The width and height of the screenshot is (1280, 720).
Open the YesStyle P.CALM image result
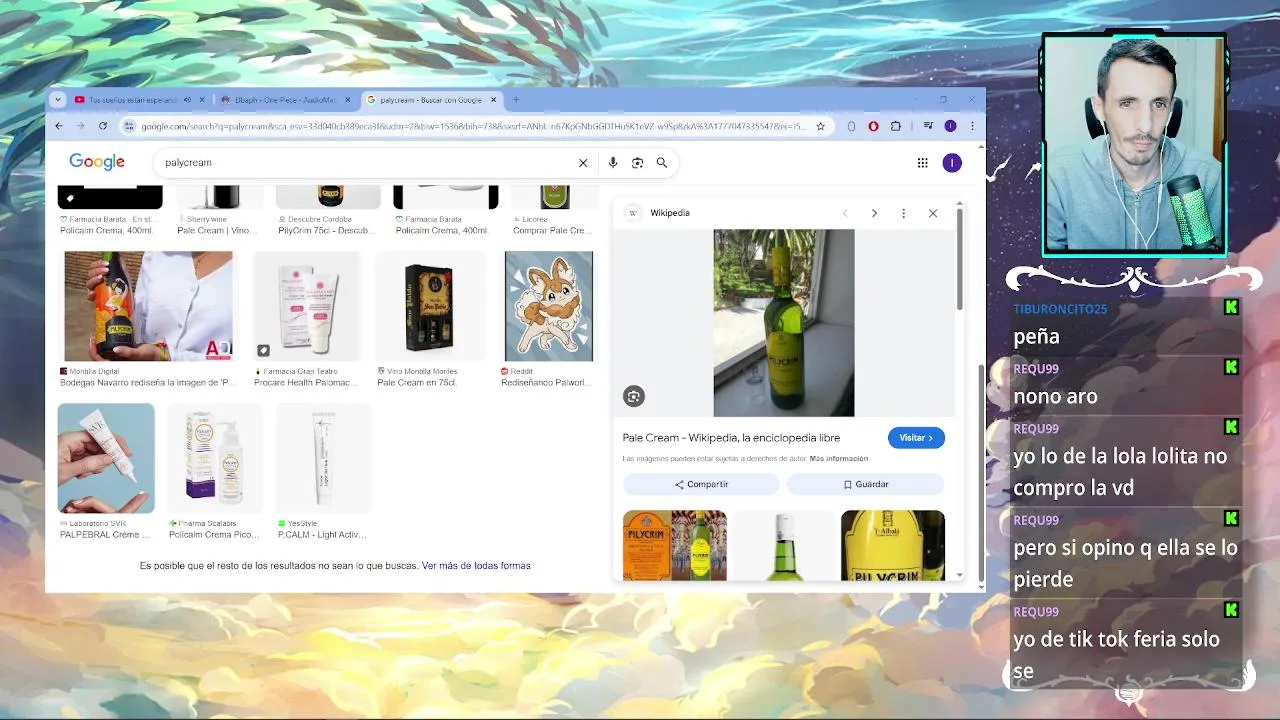pos(324,458)
